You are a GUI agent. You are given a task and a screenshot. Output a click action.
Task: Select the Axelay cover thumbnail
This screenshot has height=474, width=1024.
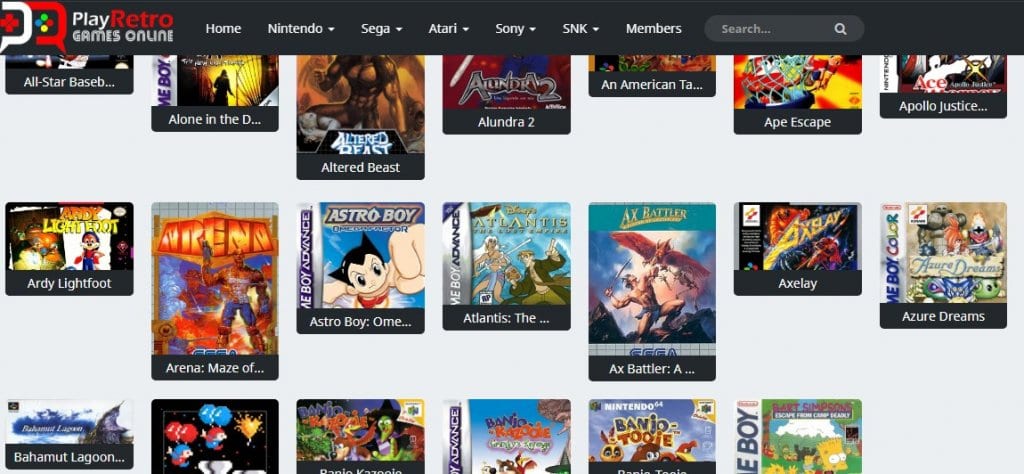point(797,236)
